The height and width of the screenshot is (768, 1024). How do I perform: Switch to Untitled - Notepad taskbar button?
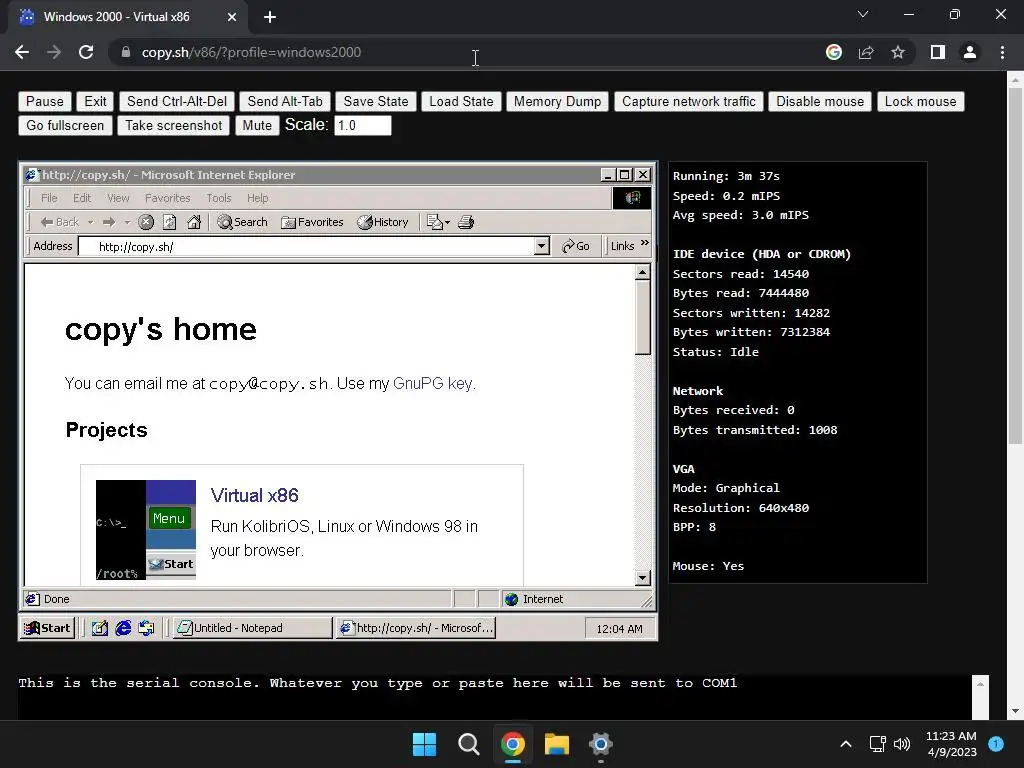tap(252, 628)
